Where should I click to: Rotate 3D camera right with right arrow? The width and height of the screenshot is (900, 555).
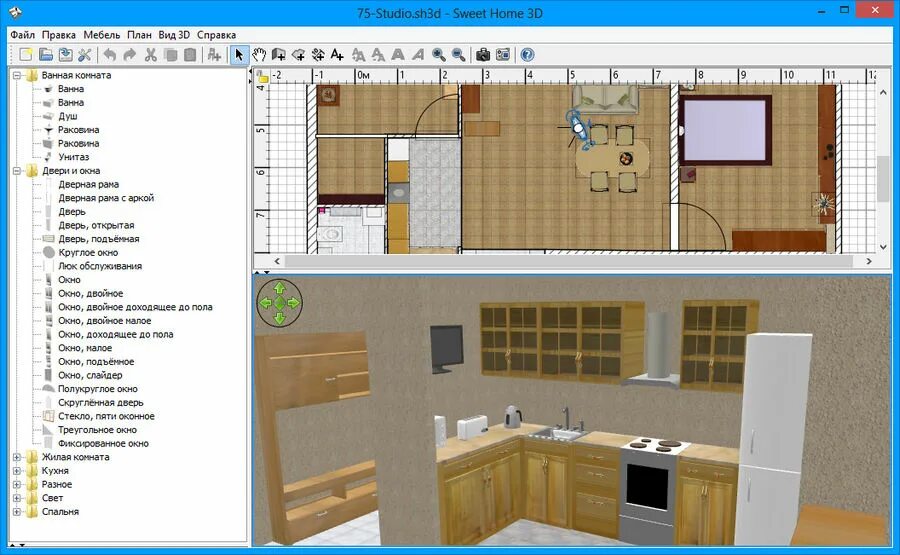[293, 302]
